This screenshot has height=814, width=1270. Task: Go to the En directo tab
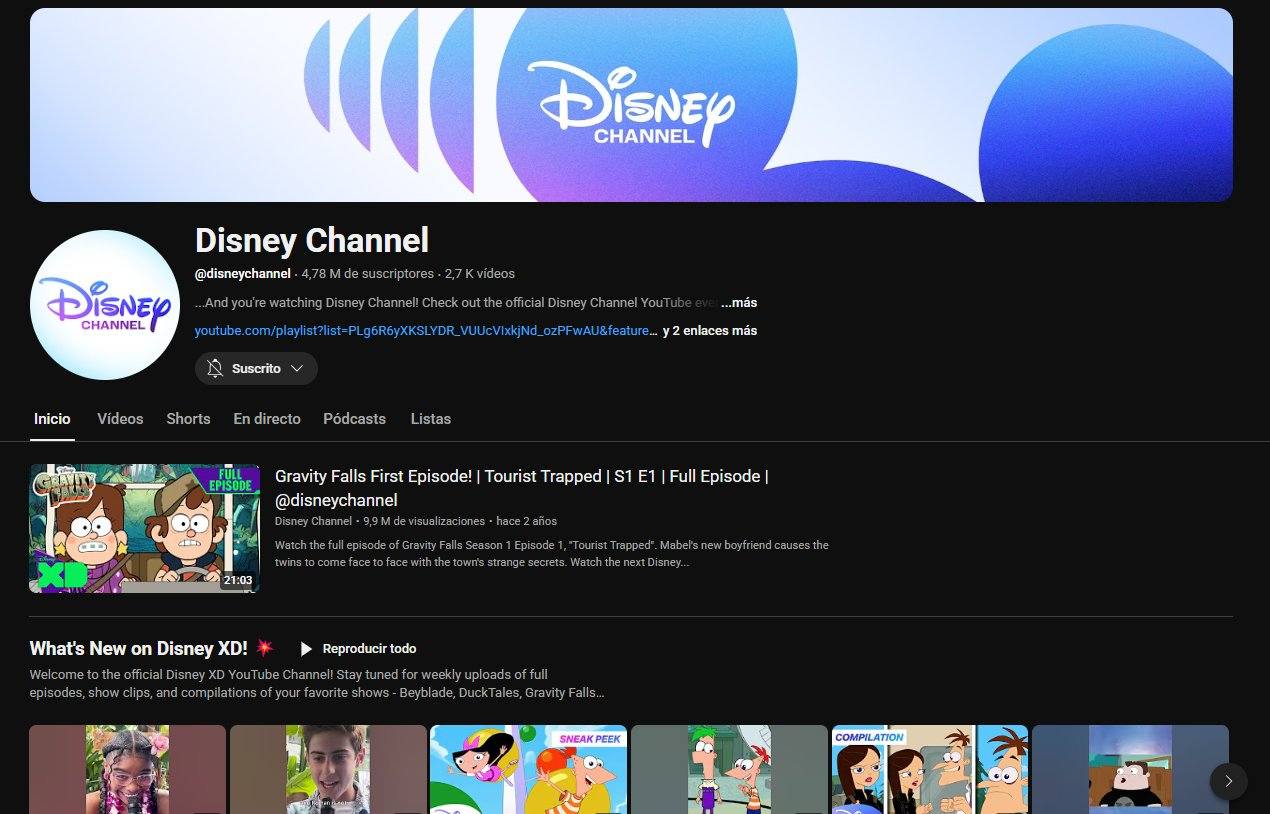tap(267, 419)
